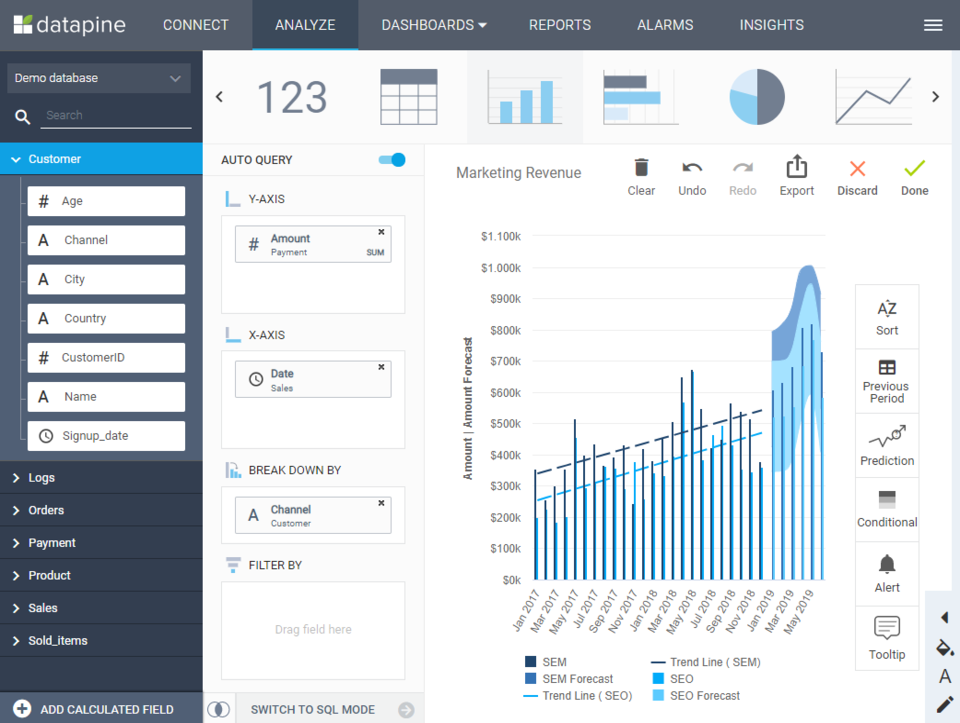Toggle the theme contrast switch
Screen dimensions: 960x723
tap(219, 709)
